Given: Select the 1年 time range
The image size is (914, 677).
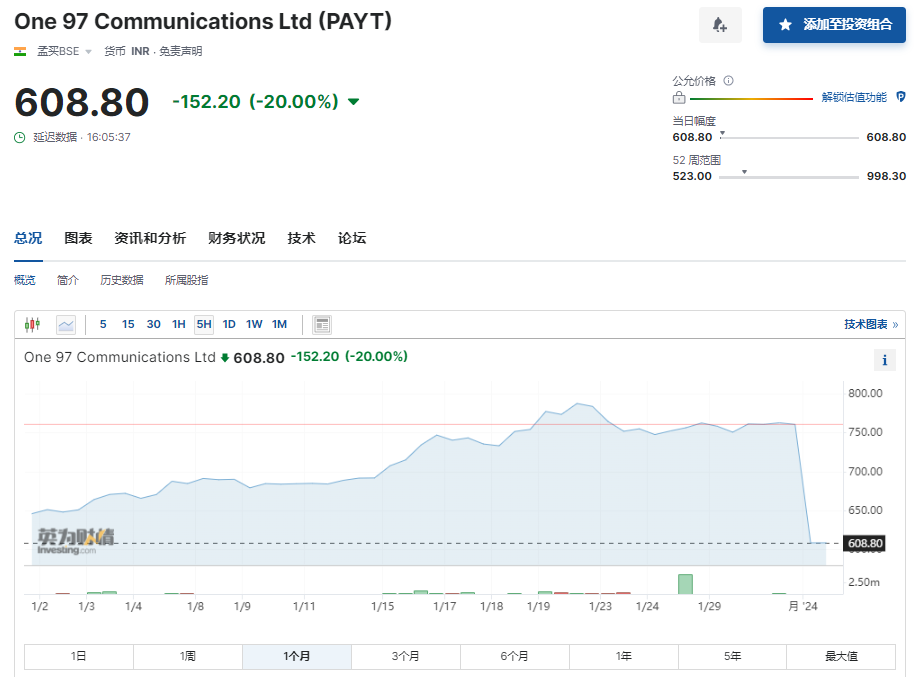Looking at the screenshot, I should [x=624, y=657].
